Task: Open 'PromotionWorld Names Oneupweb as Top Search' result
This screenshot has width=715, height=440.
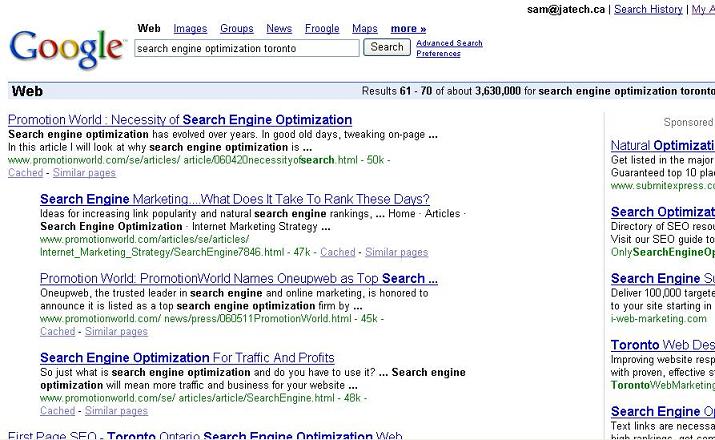Action: [239, 278]
